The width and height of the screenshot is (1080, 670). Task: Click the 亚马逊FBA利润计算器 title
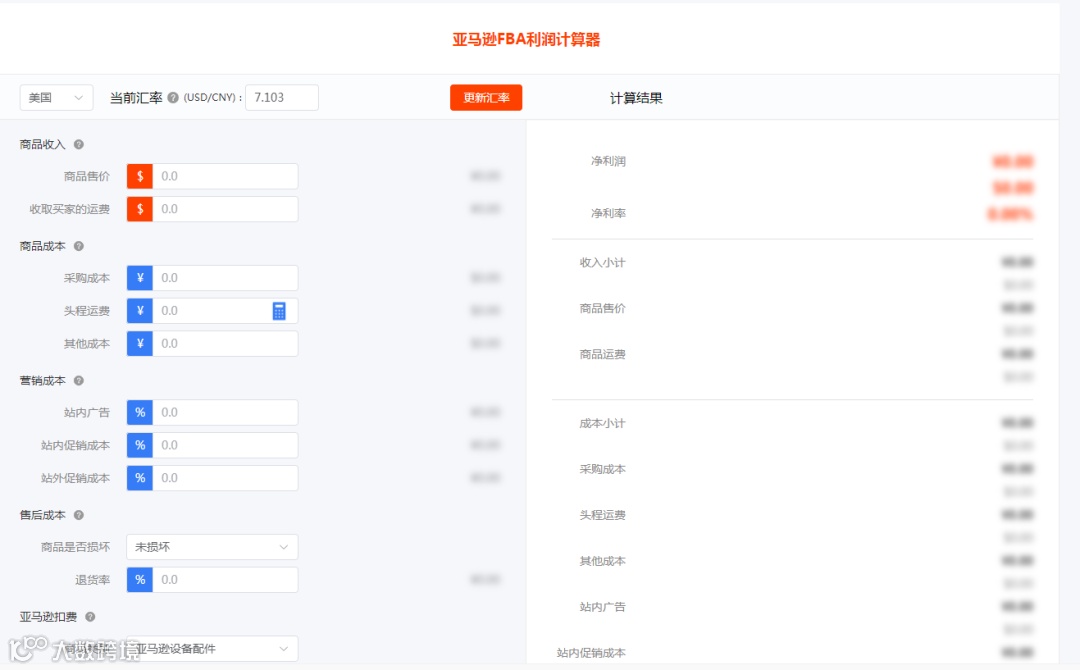(x=526, y=40)
